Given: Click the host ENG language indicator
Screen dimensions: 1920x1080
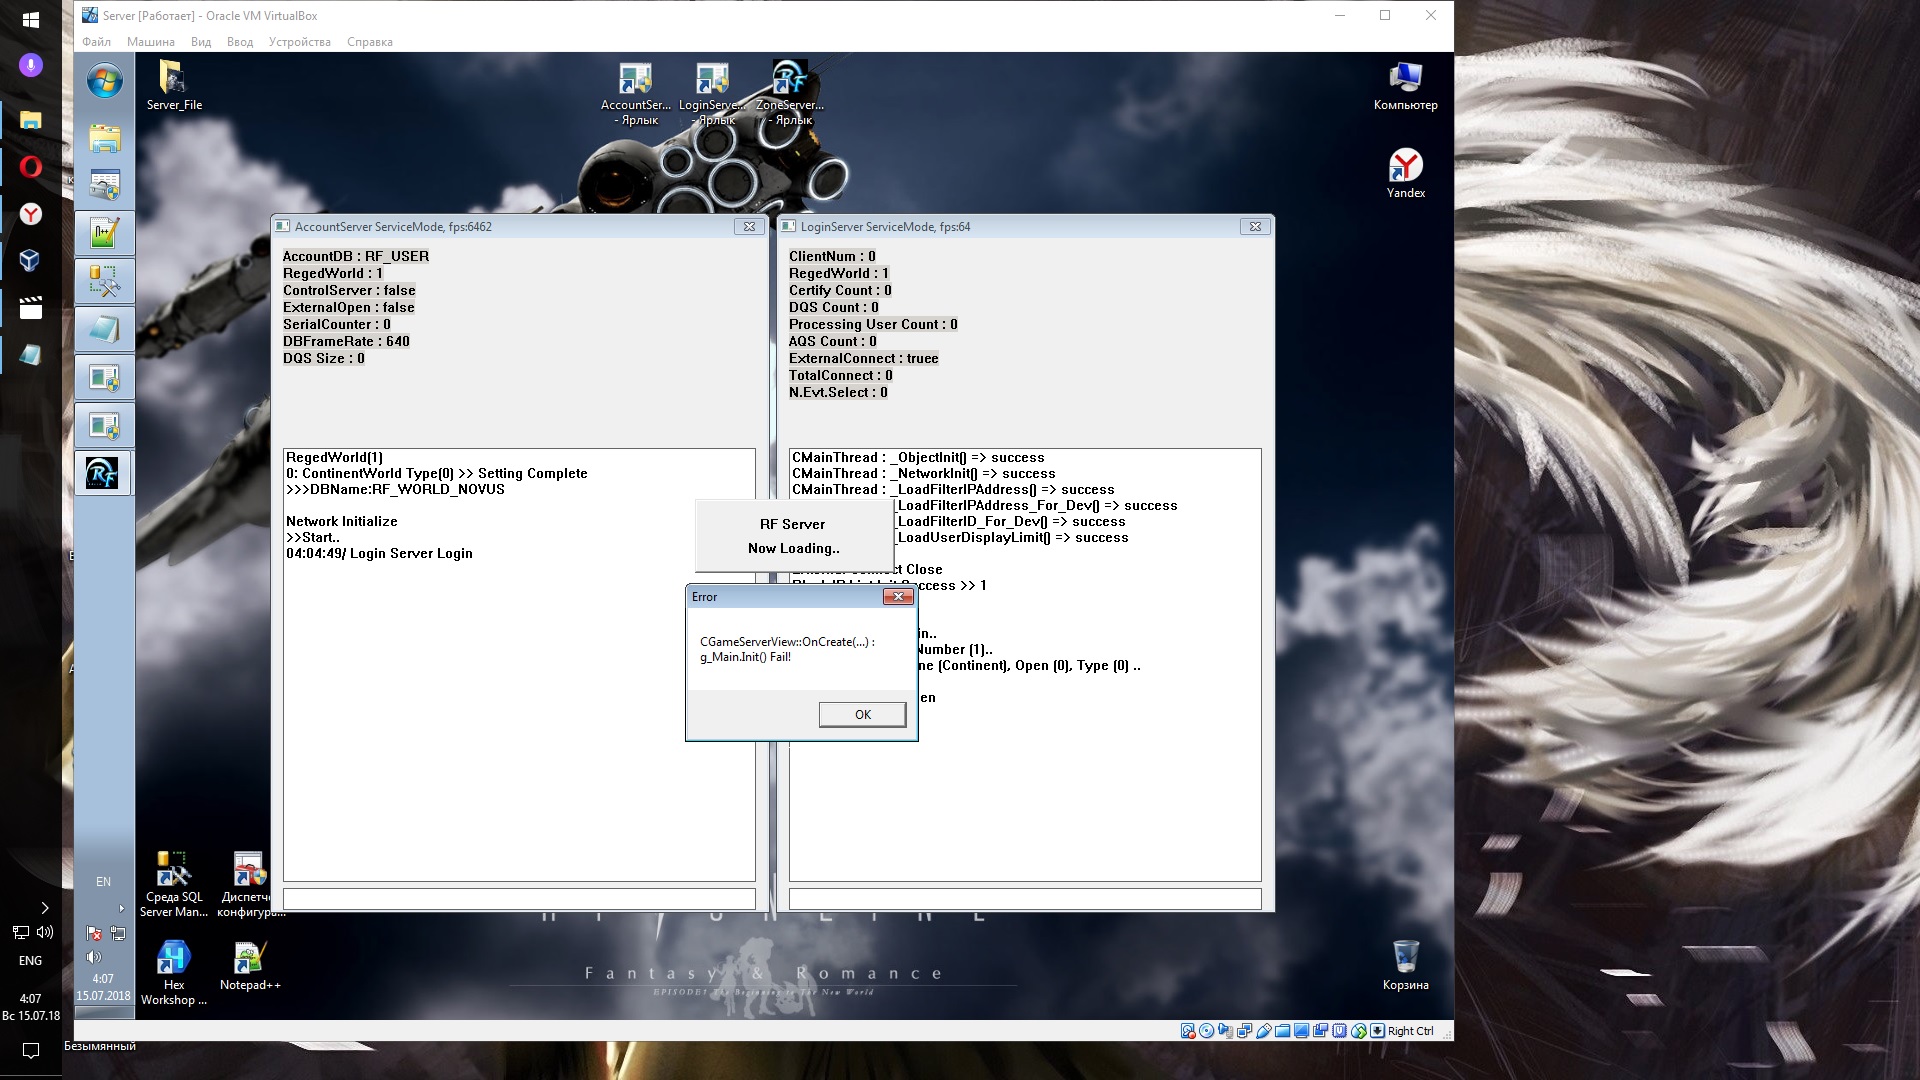Looking at the screenshot, I should (x=30, y=961).
